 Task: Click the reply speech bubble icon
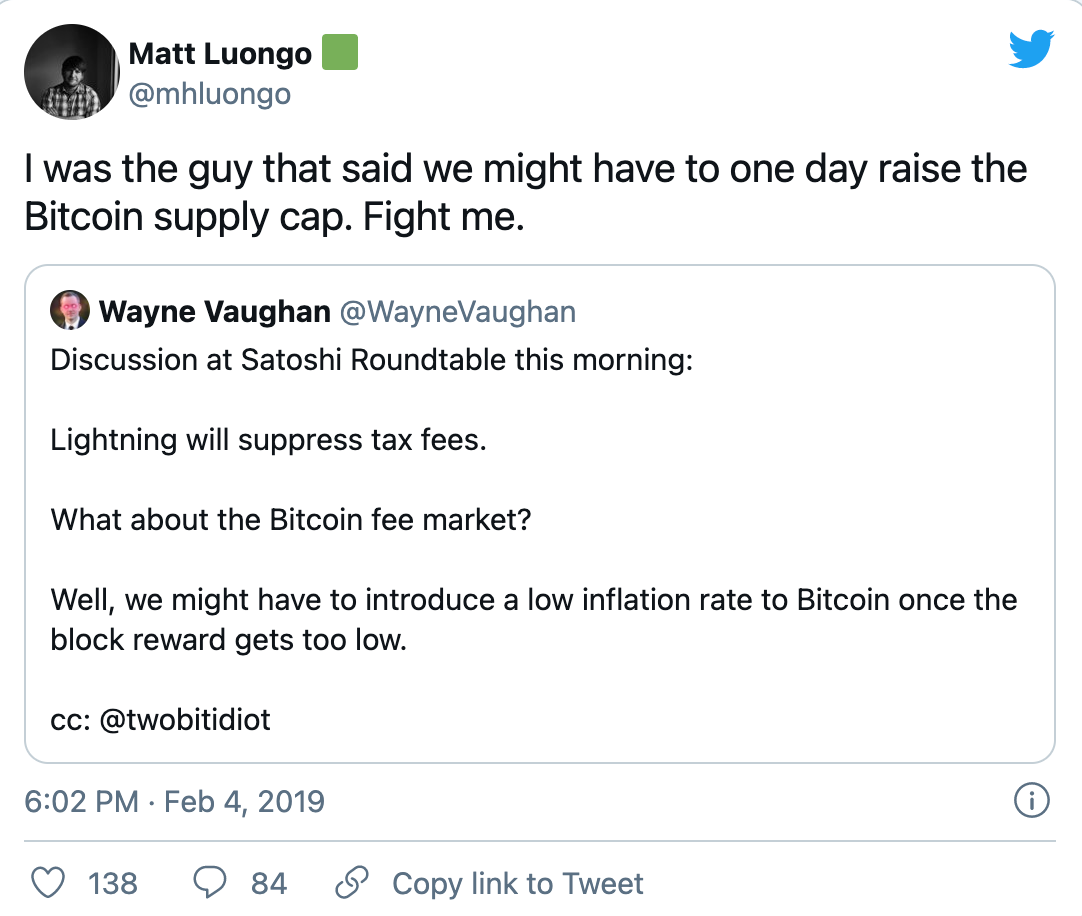tap(209, 883)
